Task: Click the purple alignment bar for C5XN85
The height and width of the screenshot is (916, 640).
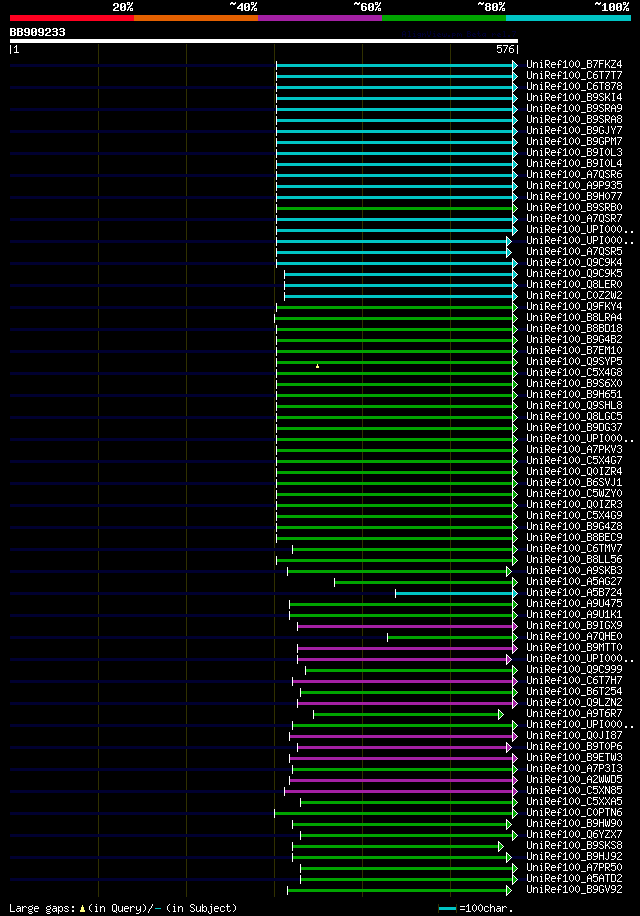Action: pos(399,792)
